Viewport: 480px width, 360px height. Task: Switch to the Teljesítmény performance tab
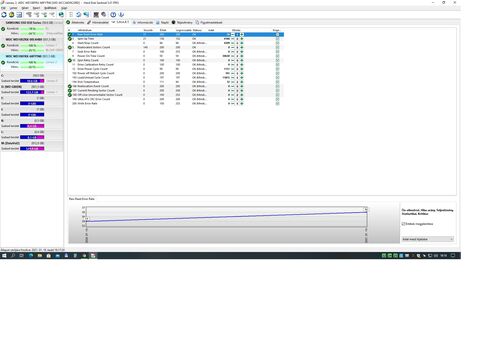coord(182,22)
